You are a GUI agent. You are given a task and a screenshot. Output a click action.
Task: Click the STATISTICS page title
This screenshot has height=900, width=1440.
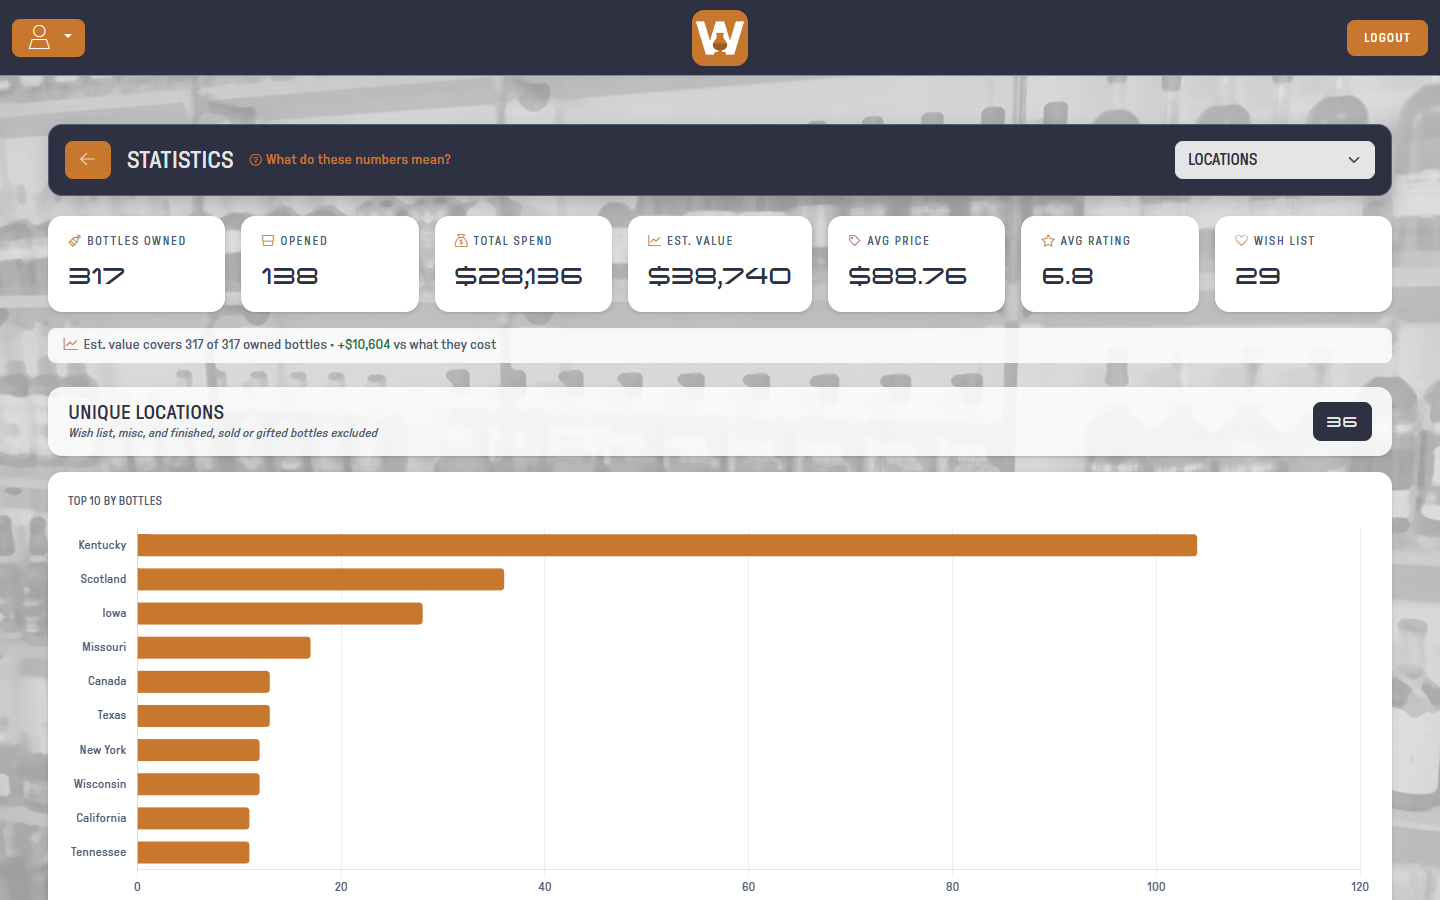[180, 160]
